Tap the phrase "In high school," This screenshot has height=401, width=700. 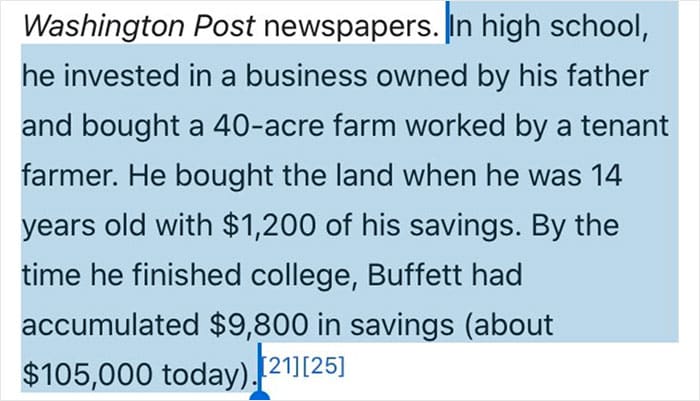tap(549, 26)
